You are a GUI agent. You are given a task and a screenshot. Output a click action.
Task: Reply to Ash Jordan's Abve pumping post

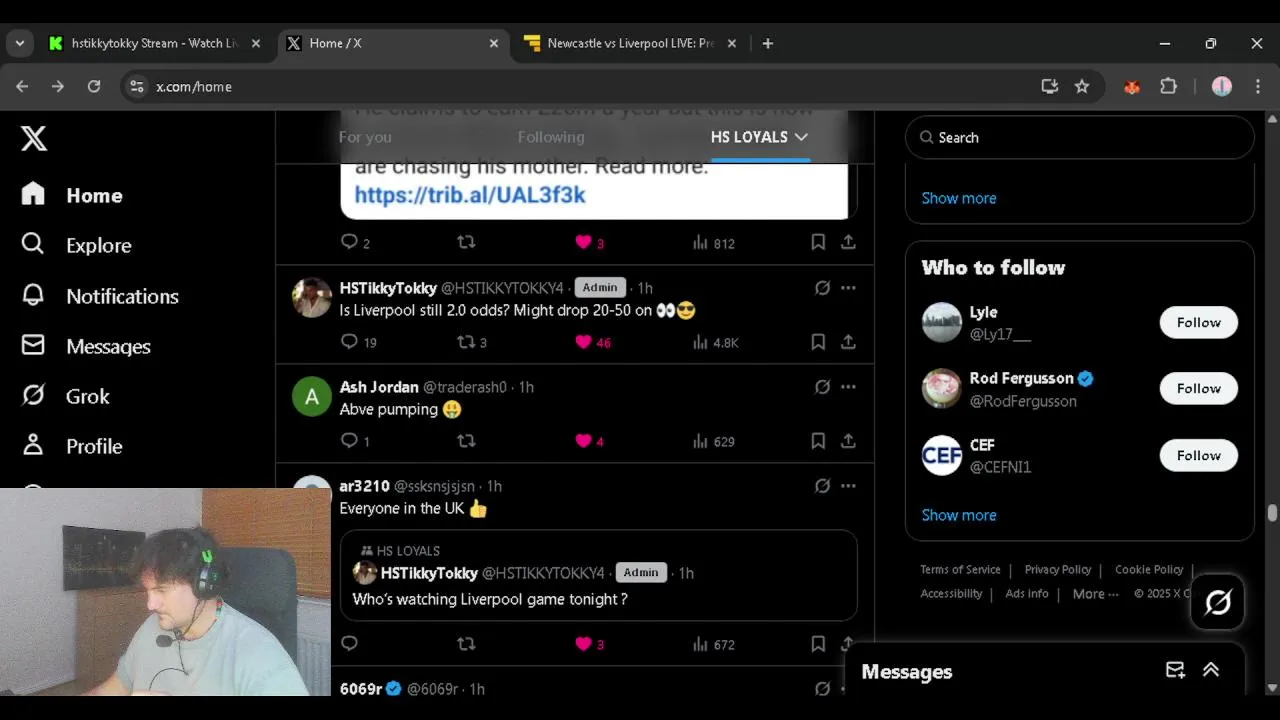(x=355, y=441)
